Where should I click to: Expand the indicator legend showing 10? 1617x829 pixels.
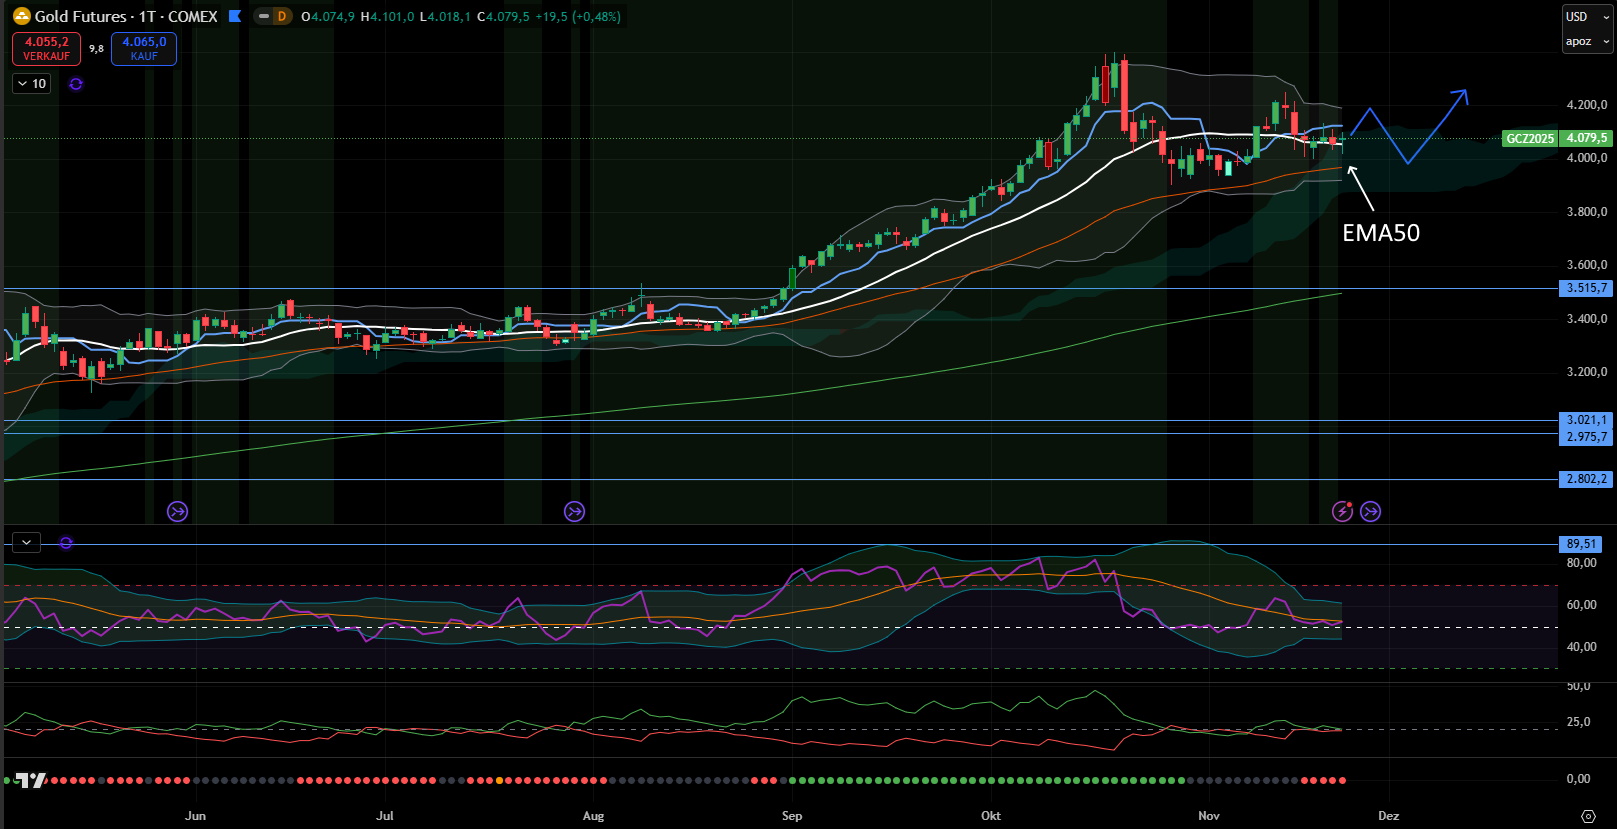(x=32, y=84)
